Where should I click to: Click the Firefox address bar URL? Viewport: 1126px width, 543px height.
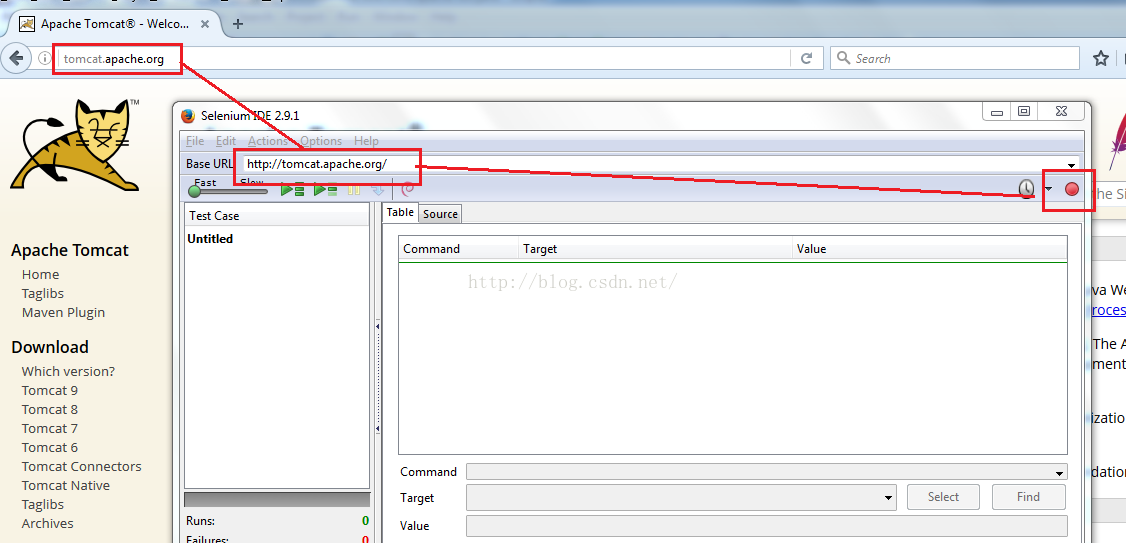(113, 59)
